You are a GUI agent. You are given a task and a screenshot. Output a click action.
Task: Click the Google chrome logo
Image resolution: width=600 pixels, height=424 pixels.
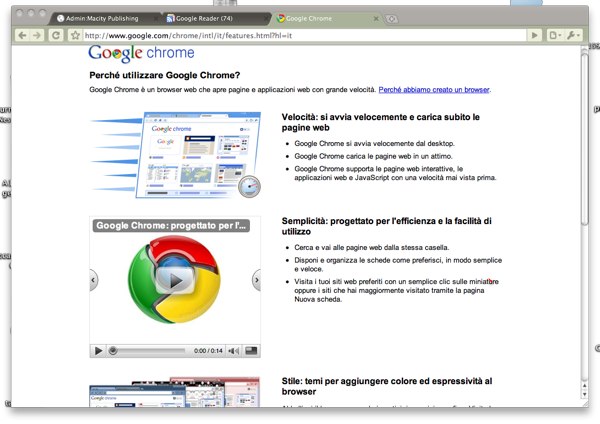[x=141, y=54]
